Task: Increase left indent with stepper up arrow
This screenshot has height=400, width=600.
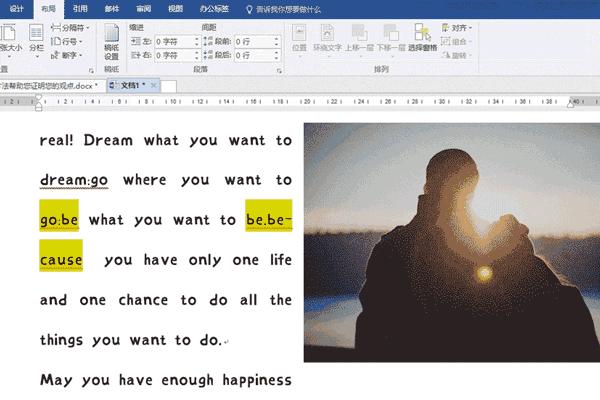Action: 197,39
